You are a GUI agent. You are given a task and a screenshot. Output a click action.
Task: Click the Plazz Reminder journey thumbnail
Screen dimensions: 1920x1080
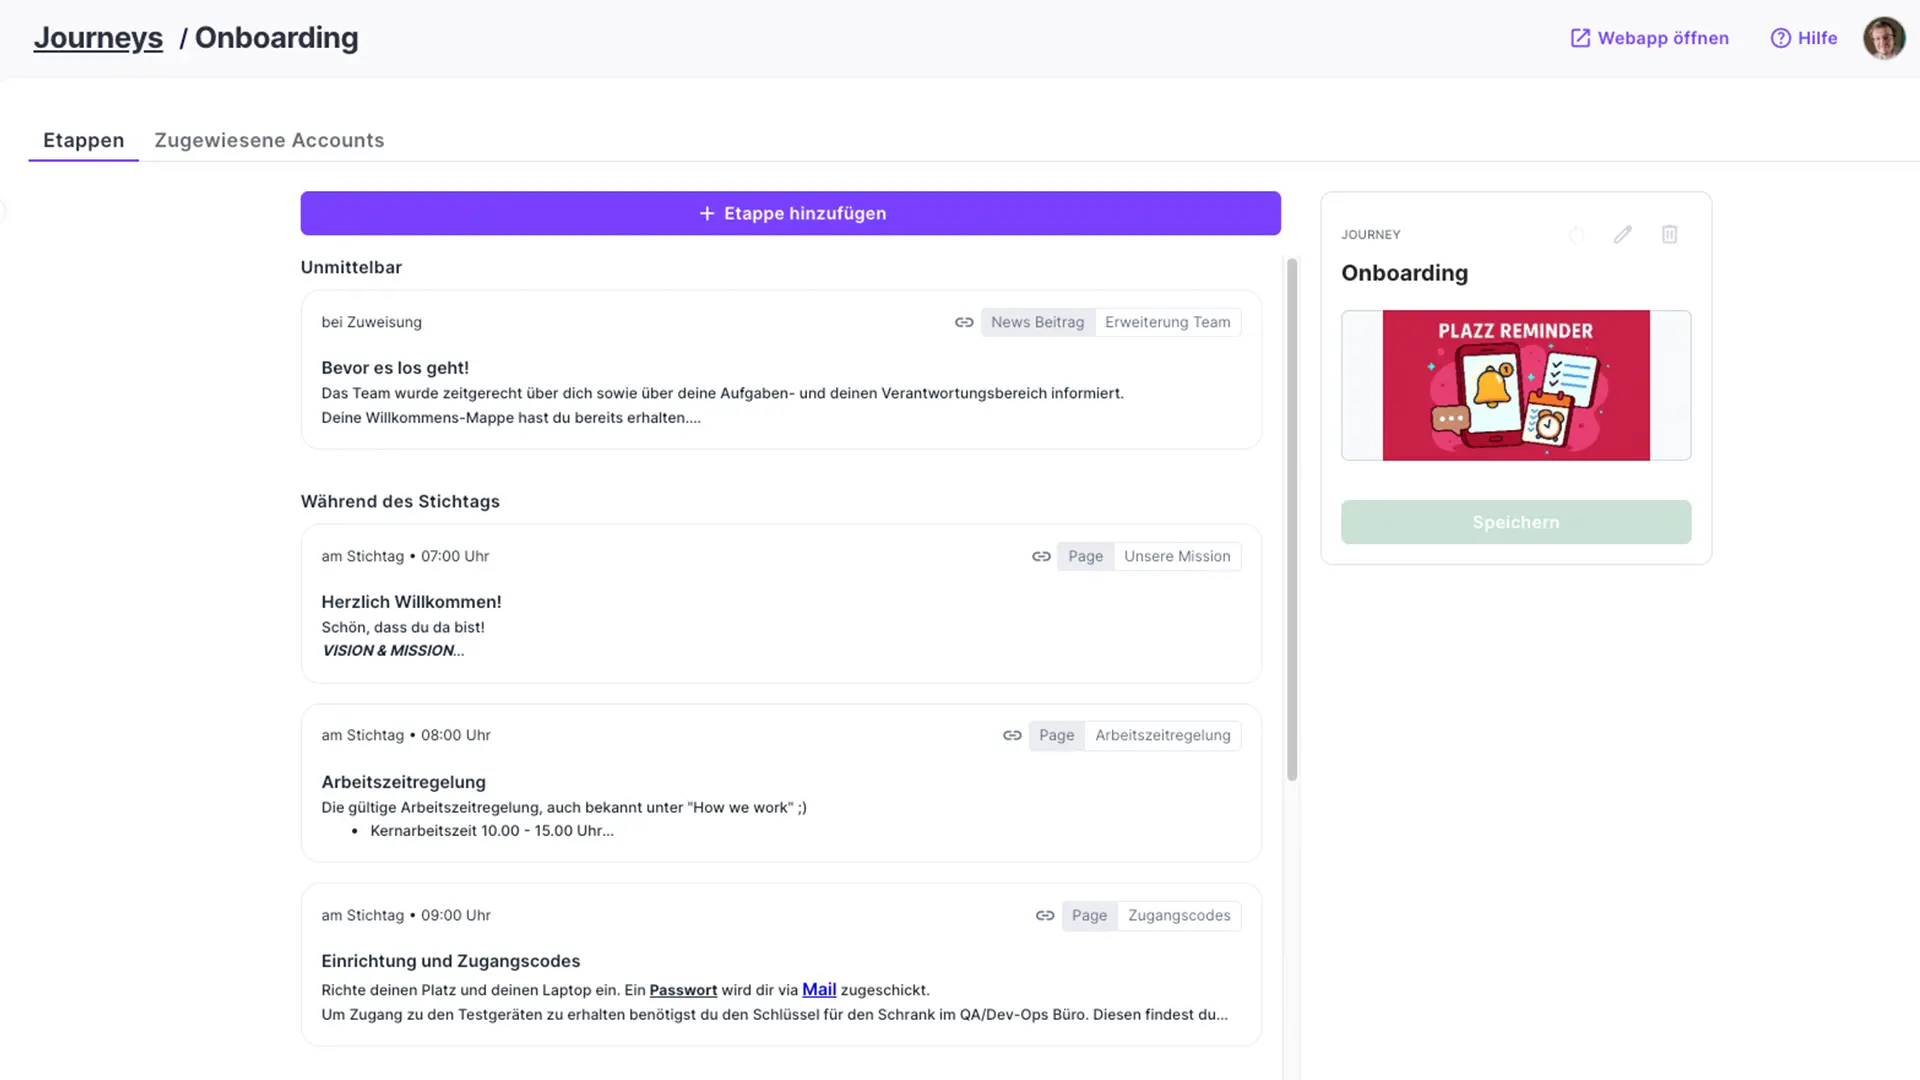[1515, 385]
